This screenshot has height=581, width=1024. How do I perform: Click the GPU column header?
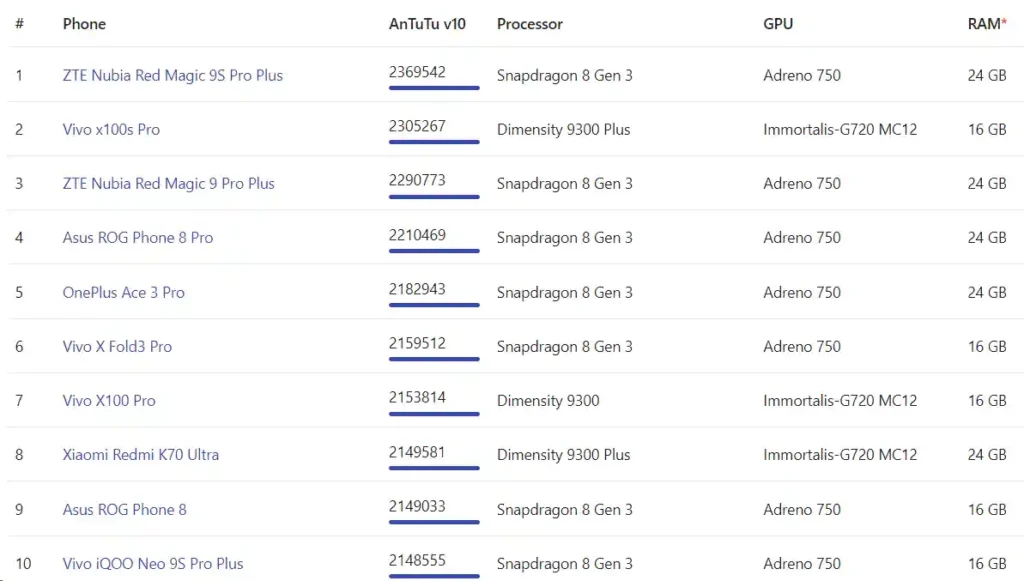(778, 23)
